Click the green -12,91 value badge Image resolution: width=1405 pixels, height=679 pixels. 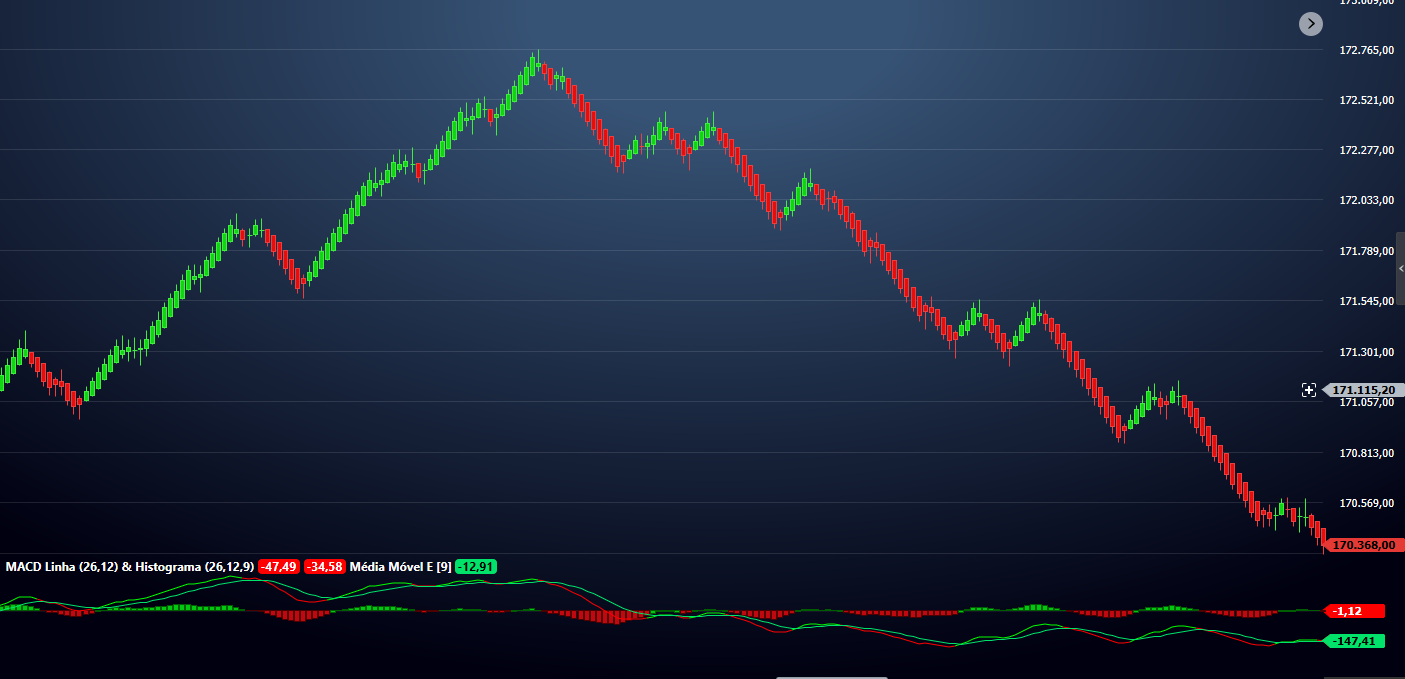[x=476, y=567]
